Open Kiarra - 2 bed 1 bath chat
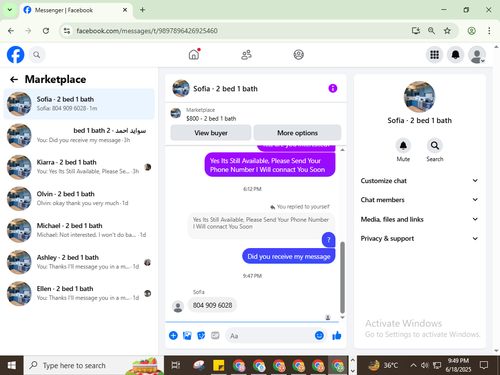The image size is (500, 375). click(79, 167)
